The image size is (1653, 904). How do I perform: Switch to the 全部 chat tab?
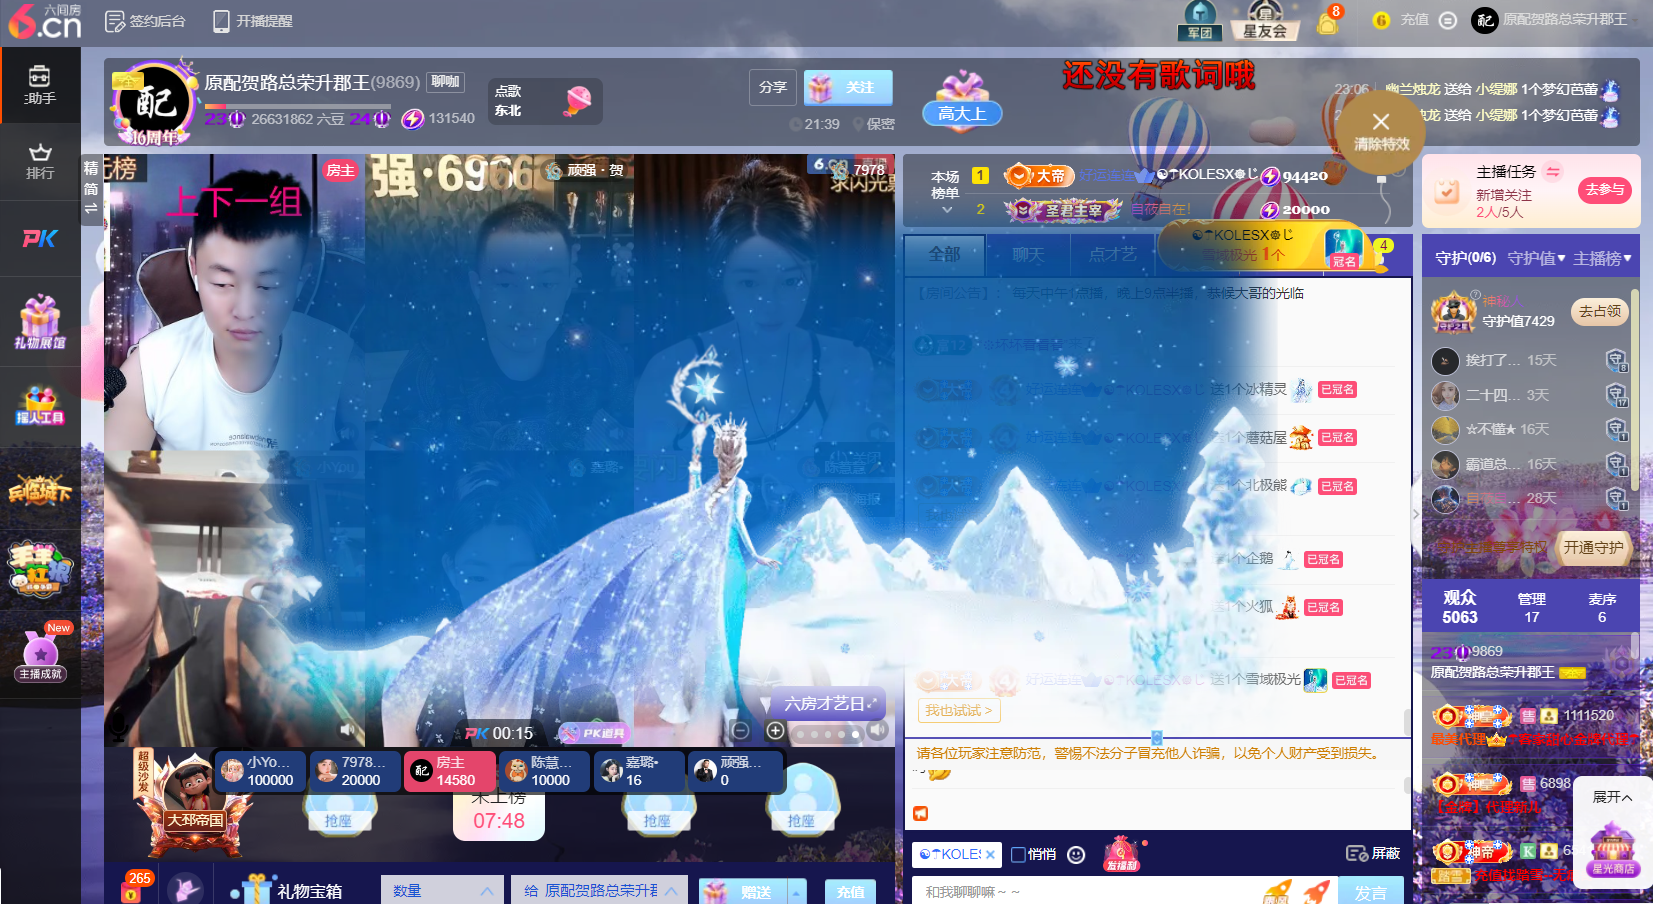[x=944, y=254]
